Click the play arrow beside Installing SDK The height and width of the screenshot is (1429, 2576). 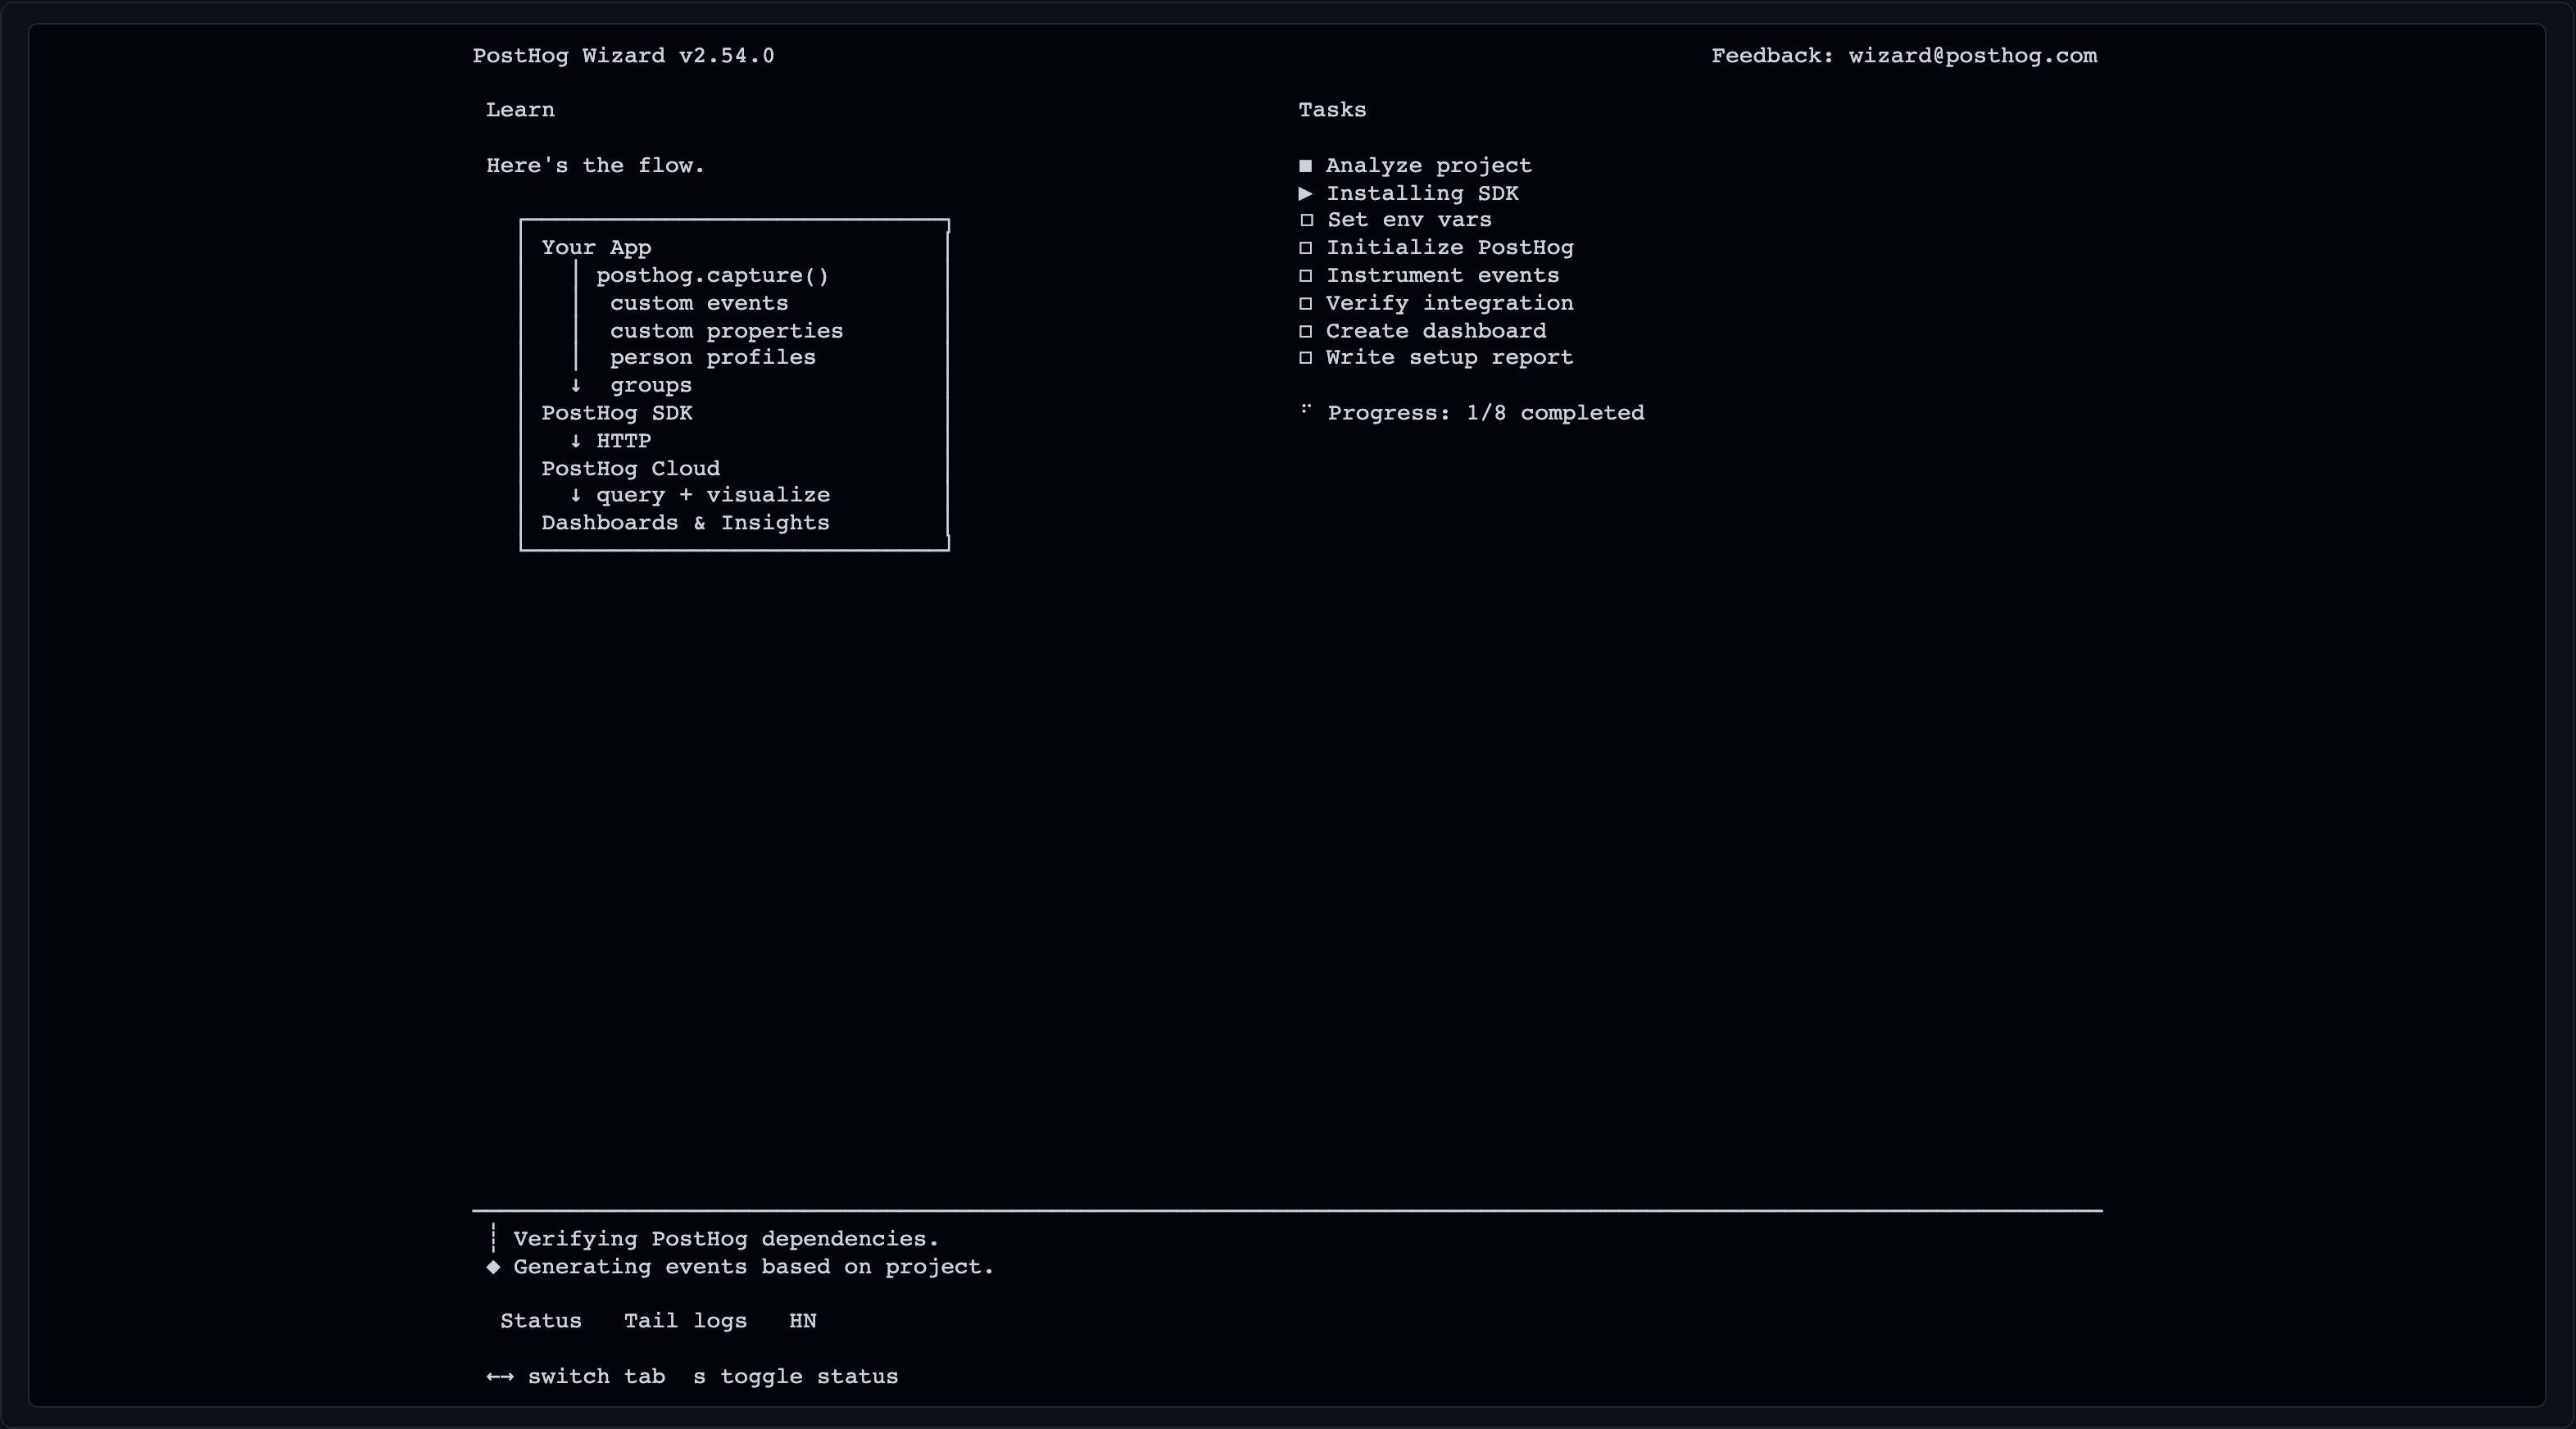tap(1305, 193)
